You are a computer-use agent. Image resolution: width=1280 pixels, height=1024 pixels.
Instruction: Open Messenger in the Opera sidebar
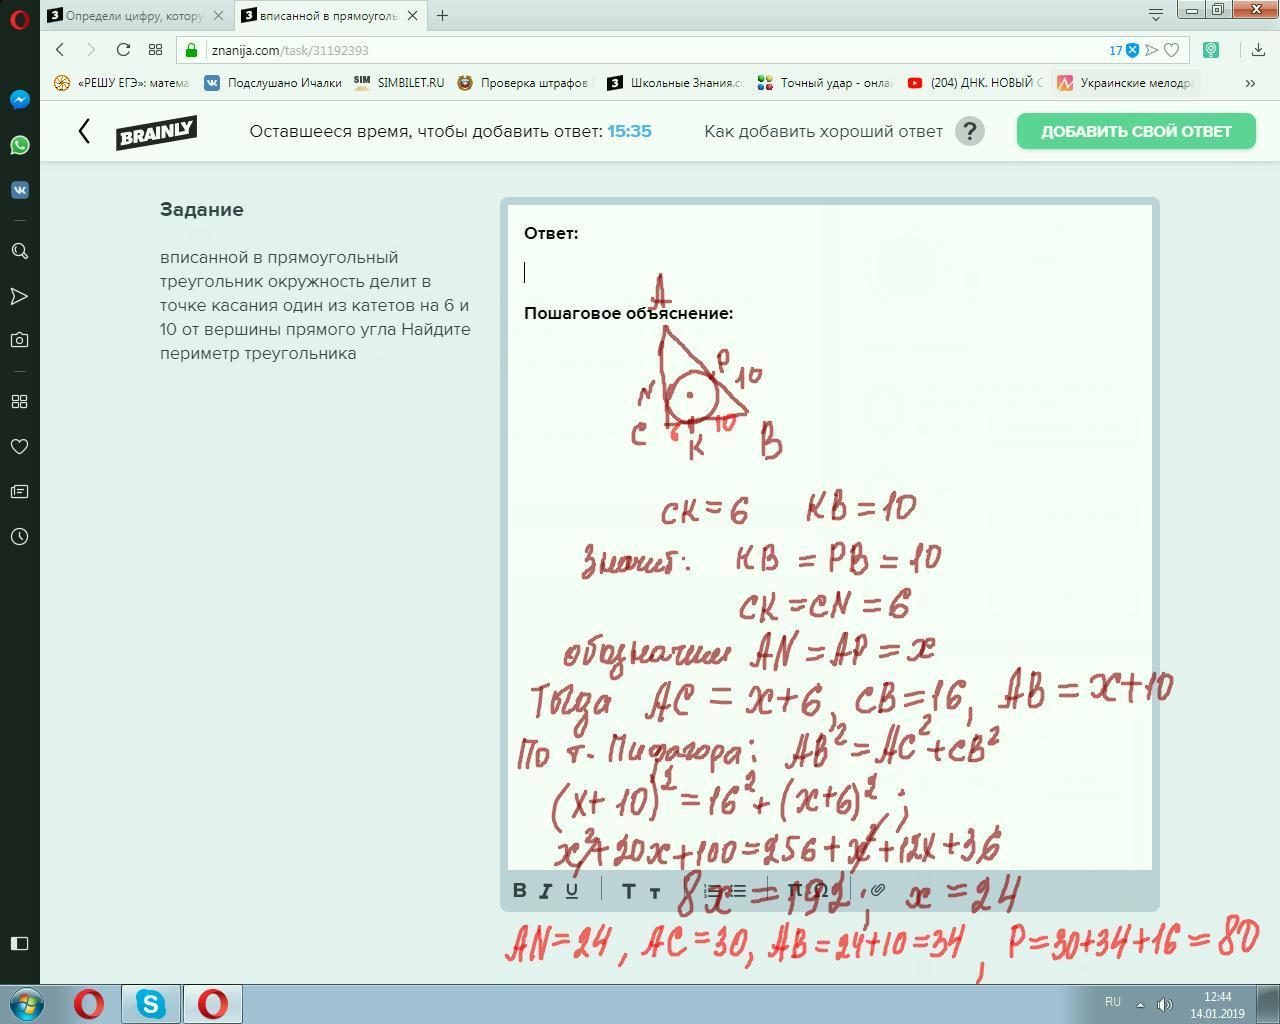coord(20,100)
